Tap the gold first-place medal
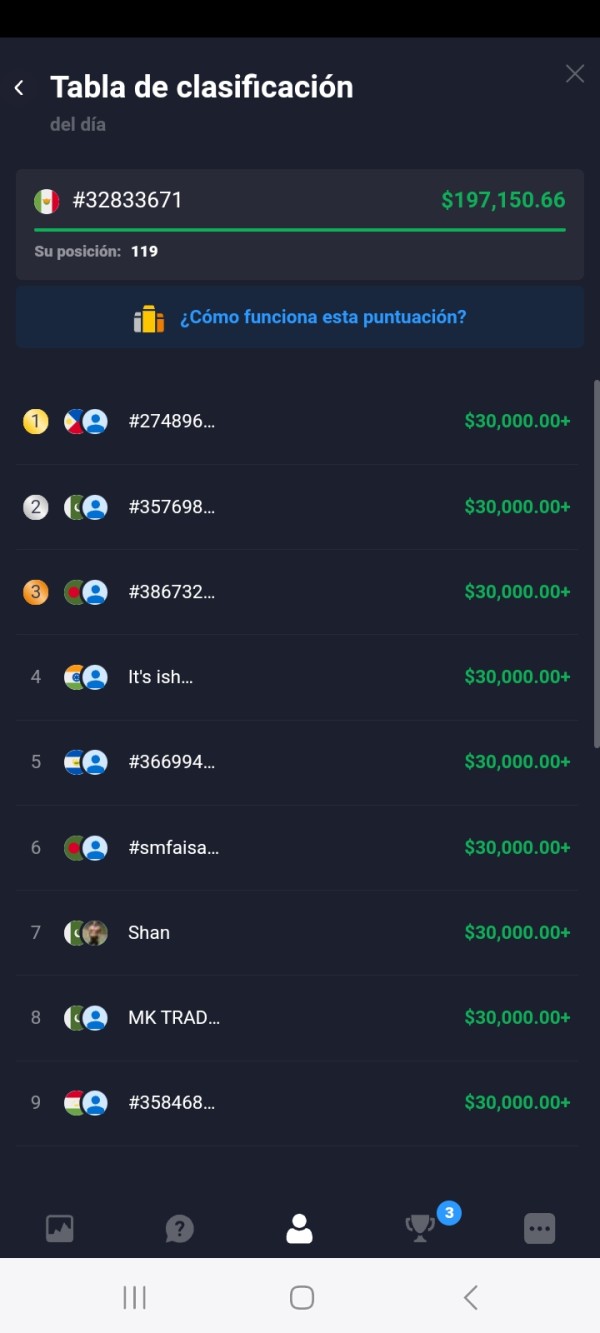600x1333 pixels. coord(36,422)
